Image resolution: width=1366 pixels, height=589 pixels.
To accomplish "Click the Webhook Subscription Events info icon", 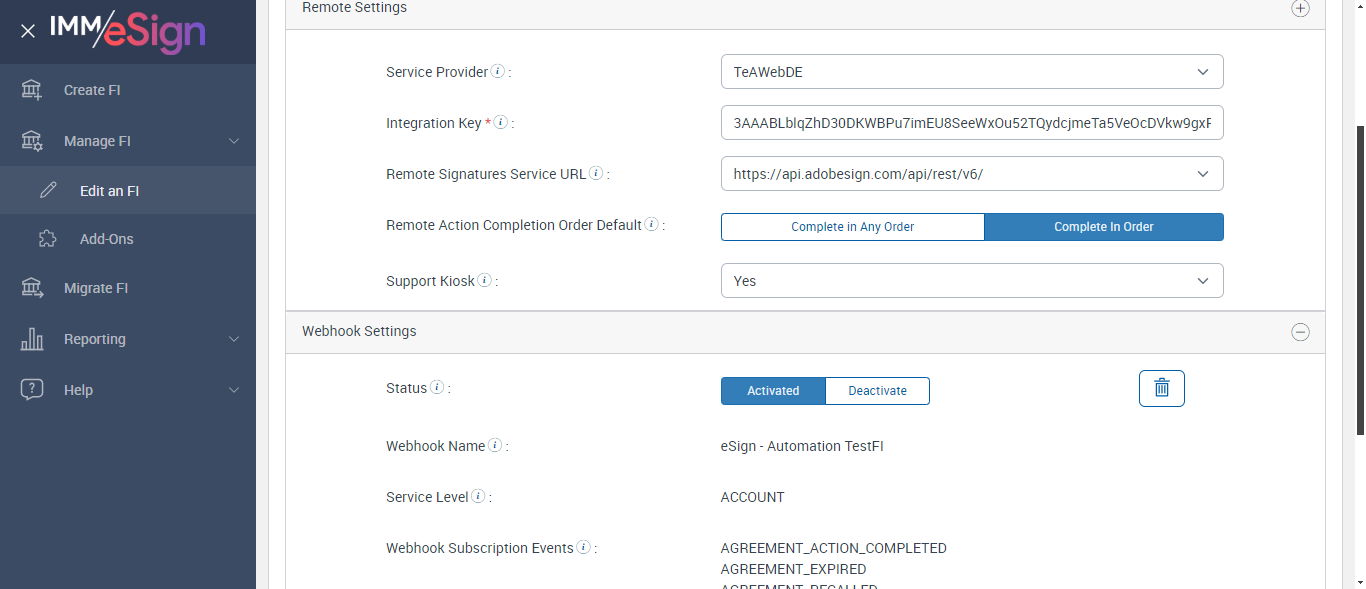I will click(584, 548).
